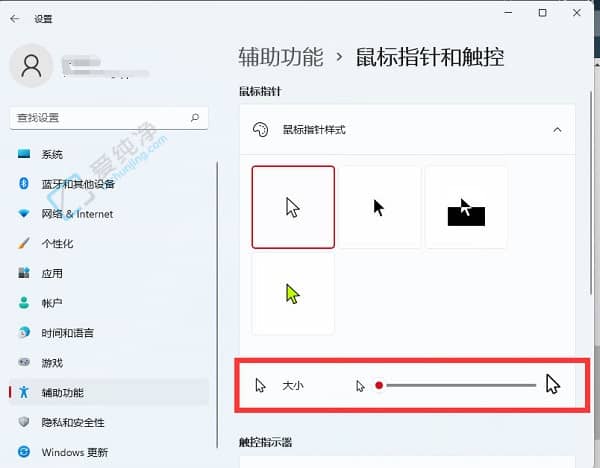Click the 时间和语言 globe icon
The image size is (600, 468).
24,332
